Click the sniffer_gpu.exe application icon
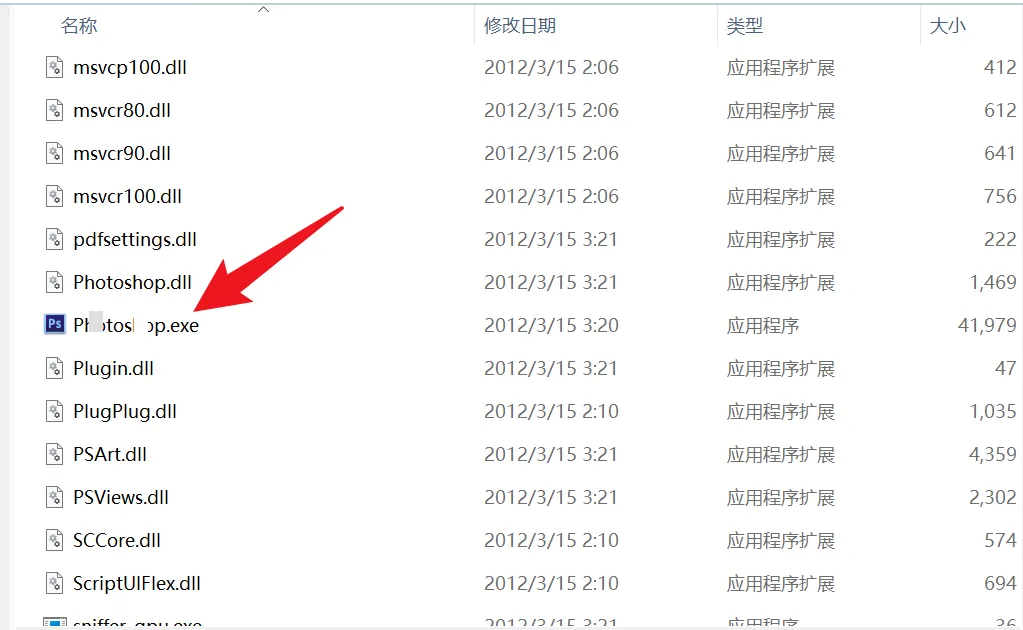 54,623
